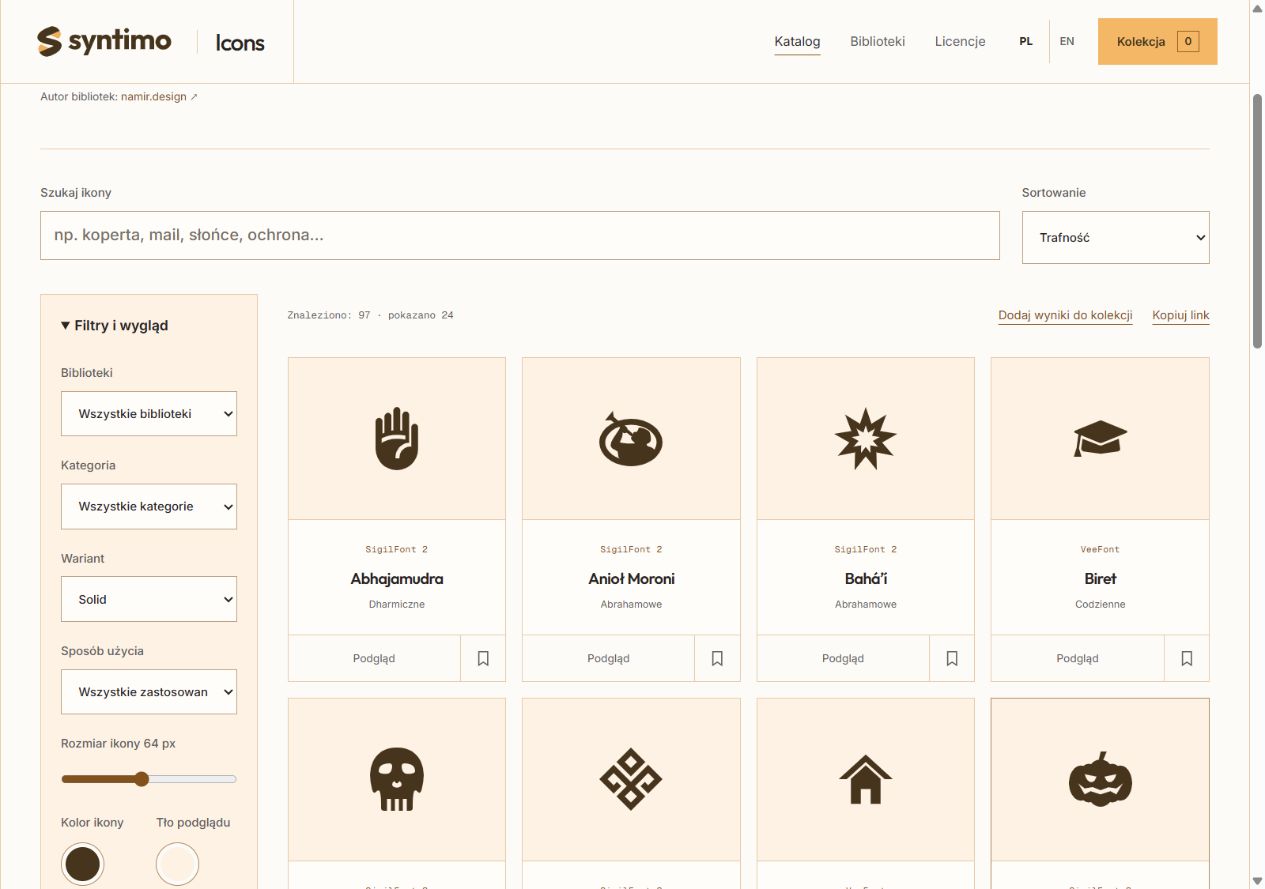Go to Biblioteki page

pos(877,42)
